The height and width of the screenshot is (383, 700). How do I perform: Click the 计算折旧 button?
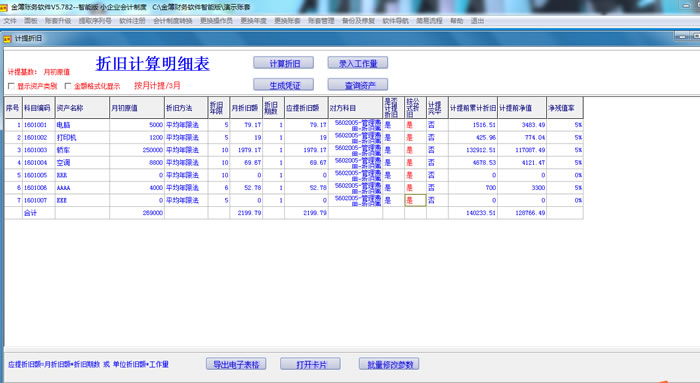click(x=283, y=63)
